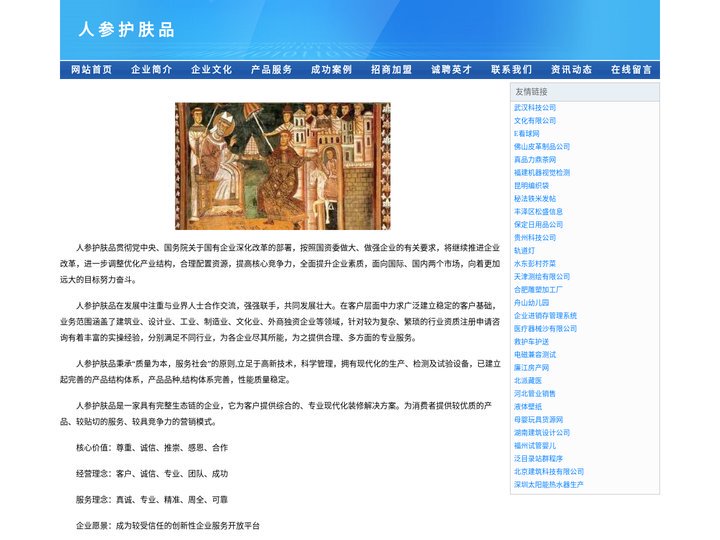Click 成功案例 in the nav bar
This screenshot has width=720, height=540.
coord(332,70)
